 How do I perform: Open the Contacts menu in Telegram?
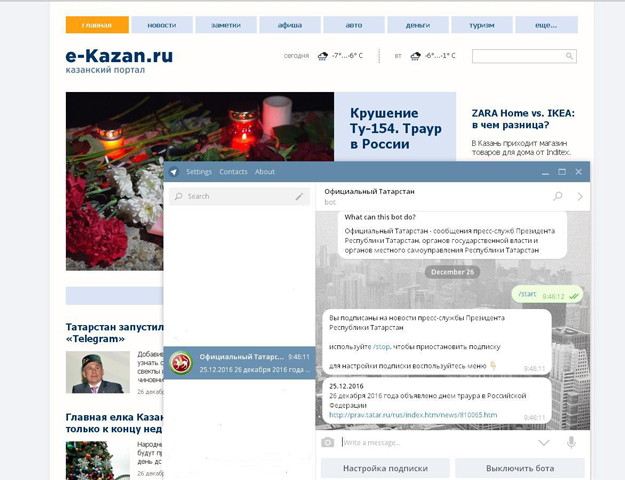pos(233,172)
